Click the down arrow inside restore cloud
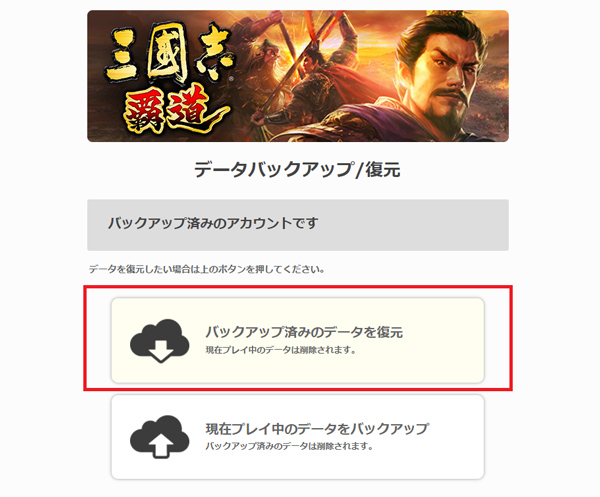600x497 pixels. [161, 351]
